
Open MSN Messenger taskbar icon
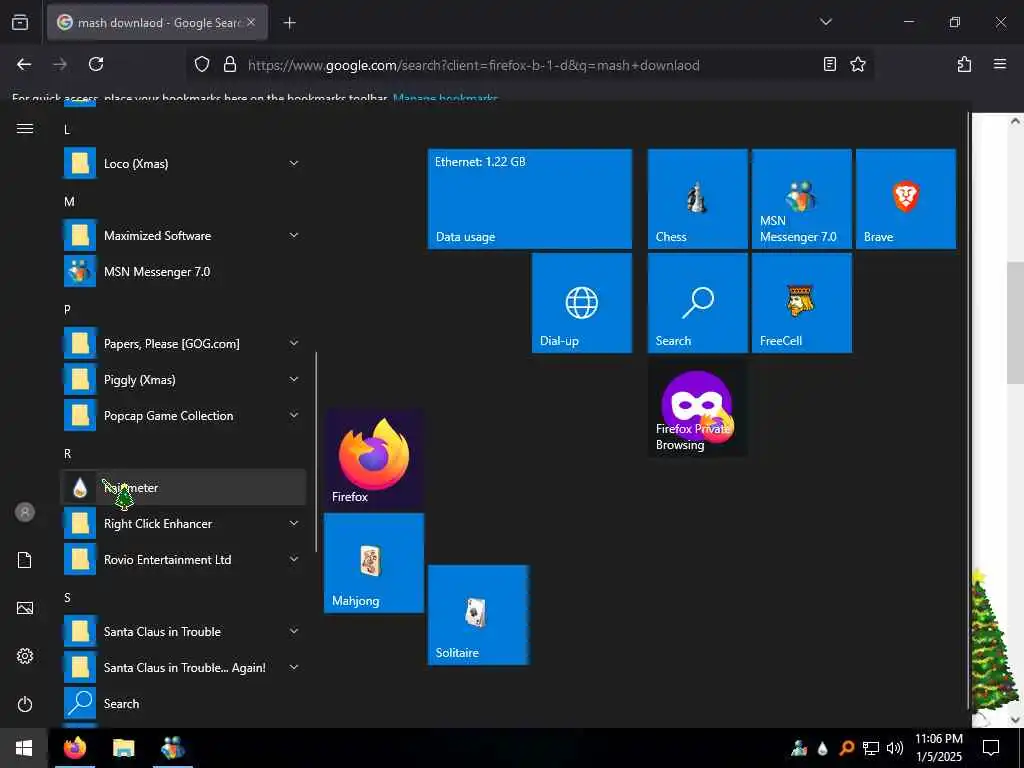click(x=172, y=748)
